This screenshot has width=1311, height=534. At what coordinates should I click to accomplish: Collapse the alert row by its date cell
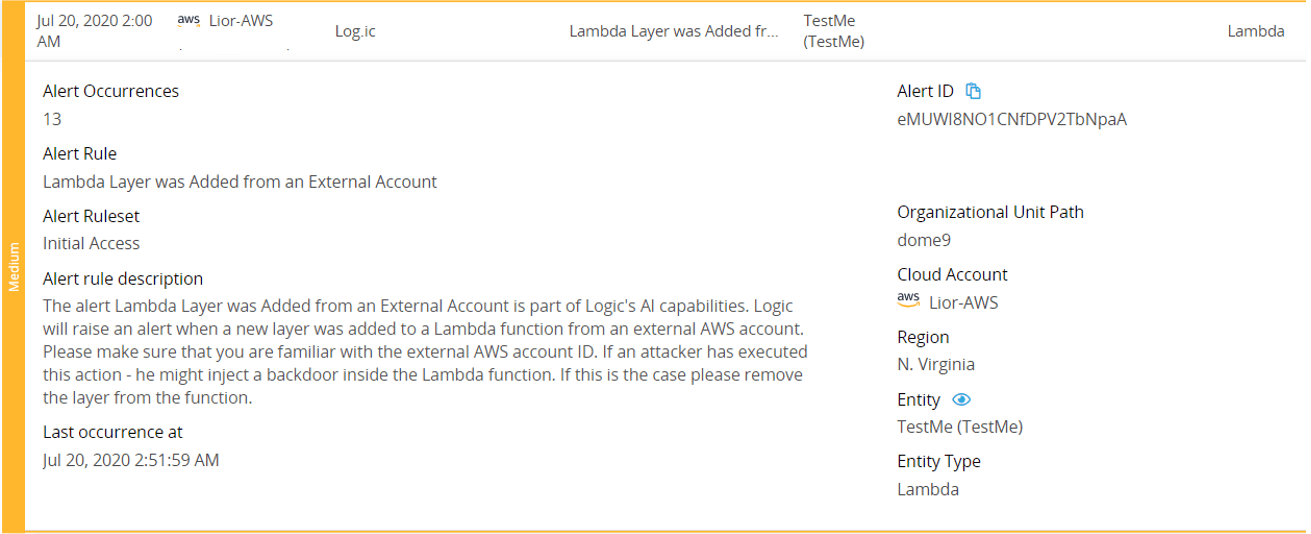(95, 31)
